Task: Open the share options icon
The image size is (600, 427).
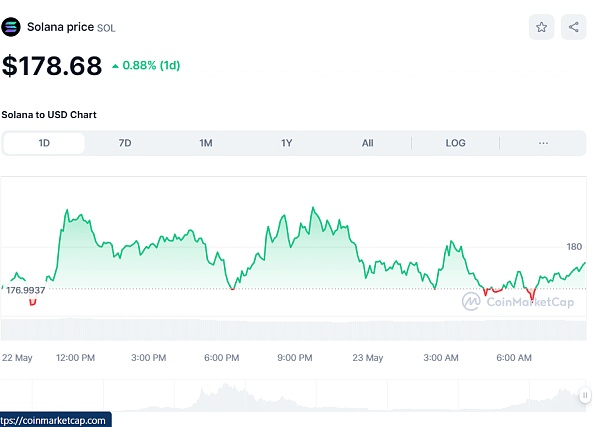Action: 573,27
